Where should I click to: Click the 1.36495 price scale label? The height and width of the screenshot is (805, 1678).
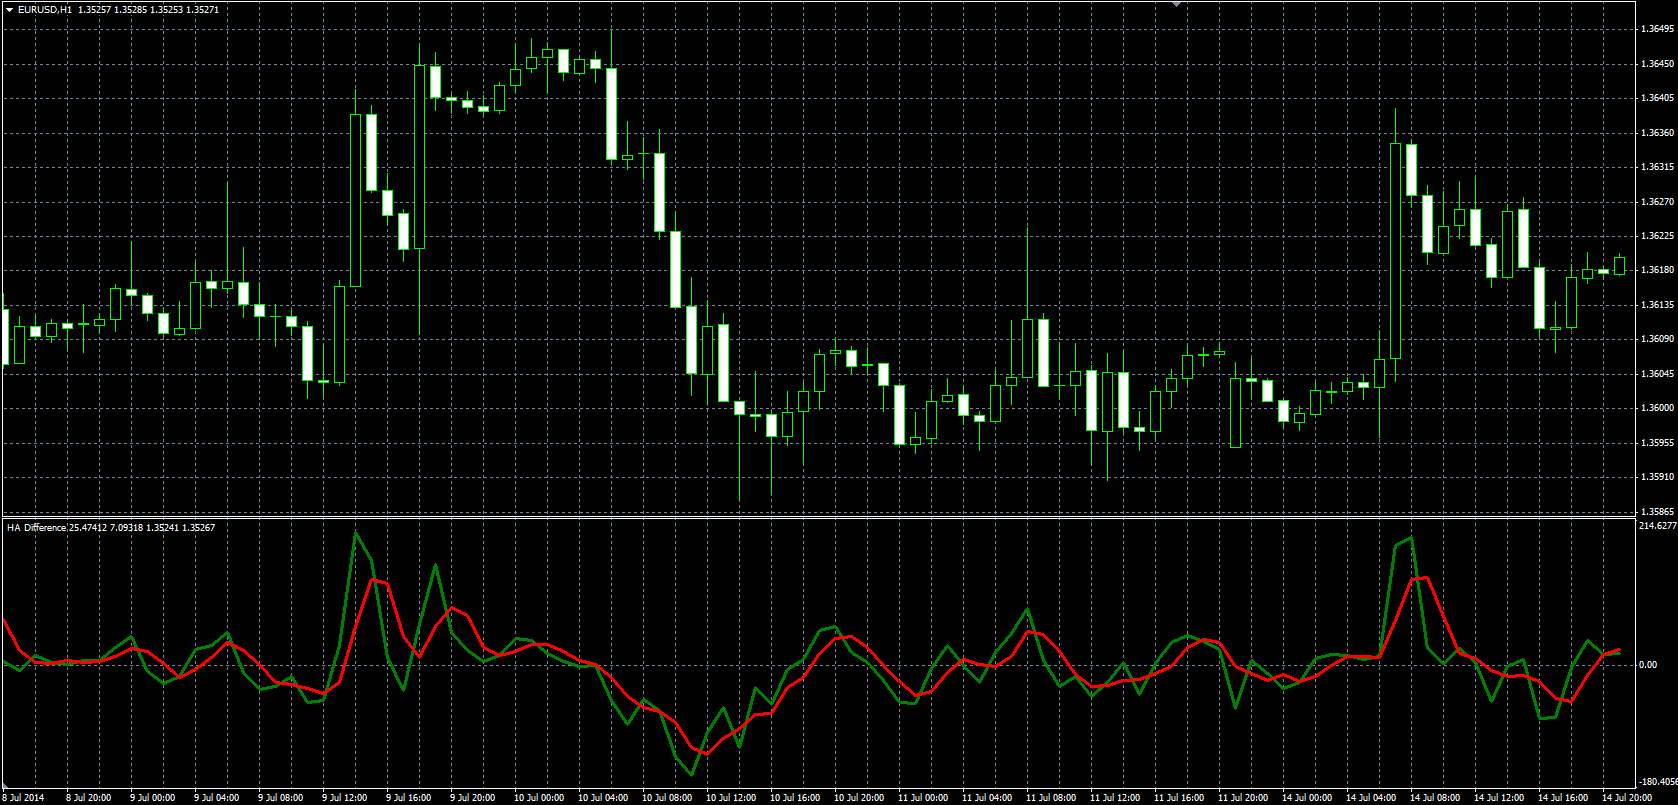click(x=1657, y=29)
